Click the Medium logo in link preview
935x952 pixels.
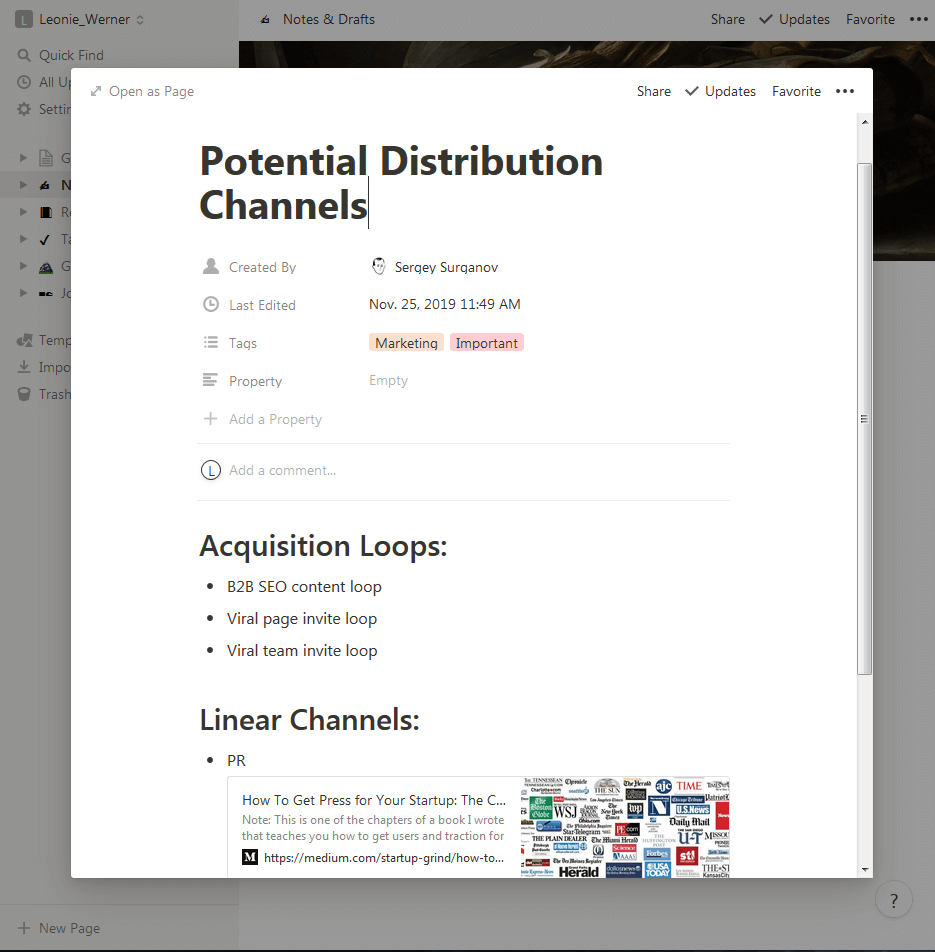(250, 857)
